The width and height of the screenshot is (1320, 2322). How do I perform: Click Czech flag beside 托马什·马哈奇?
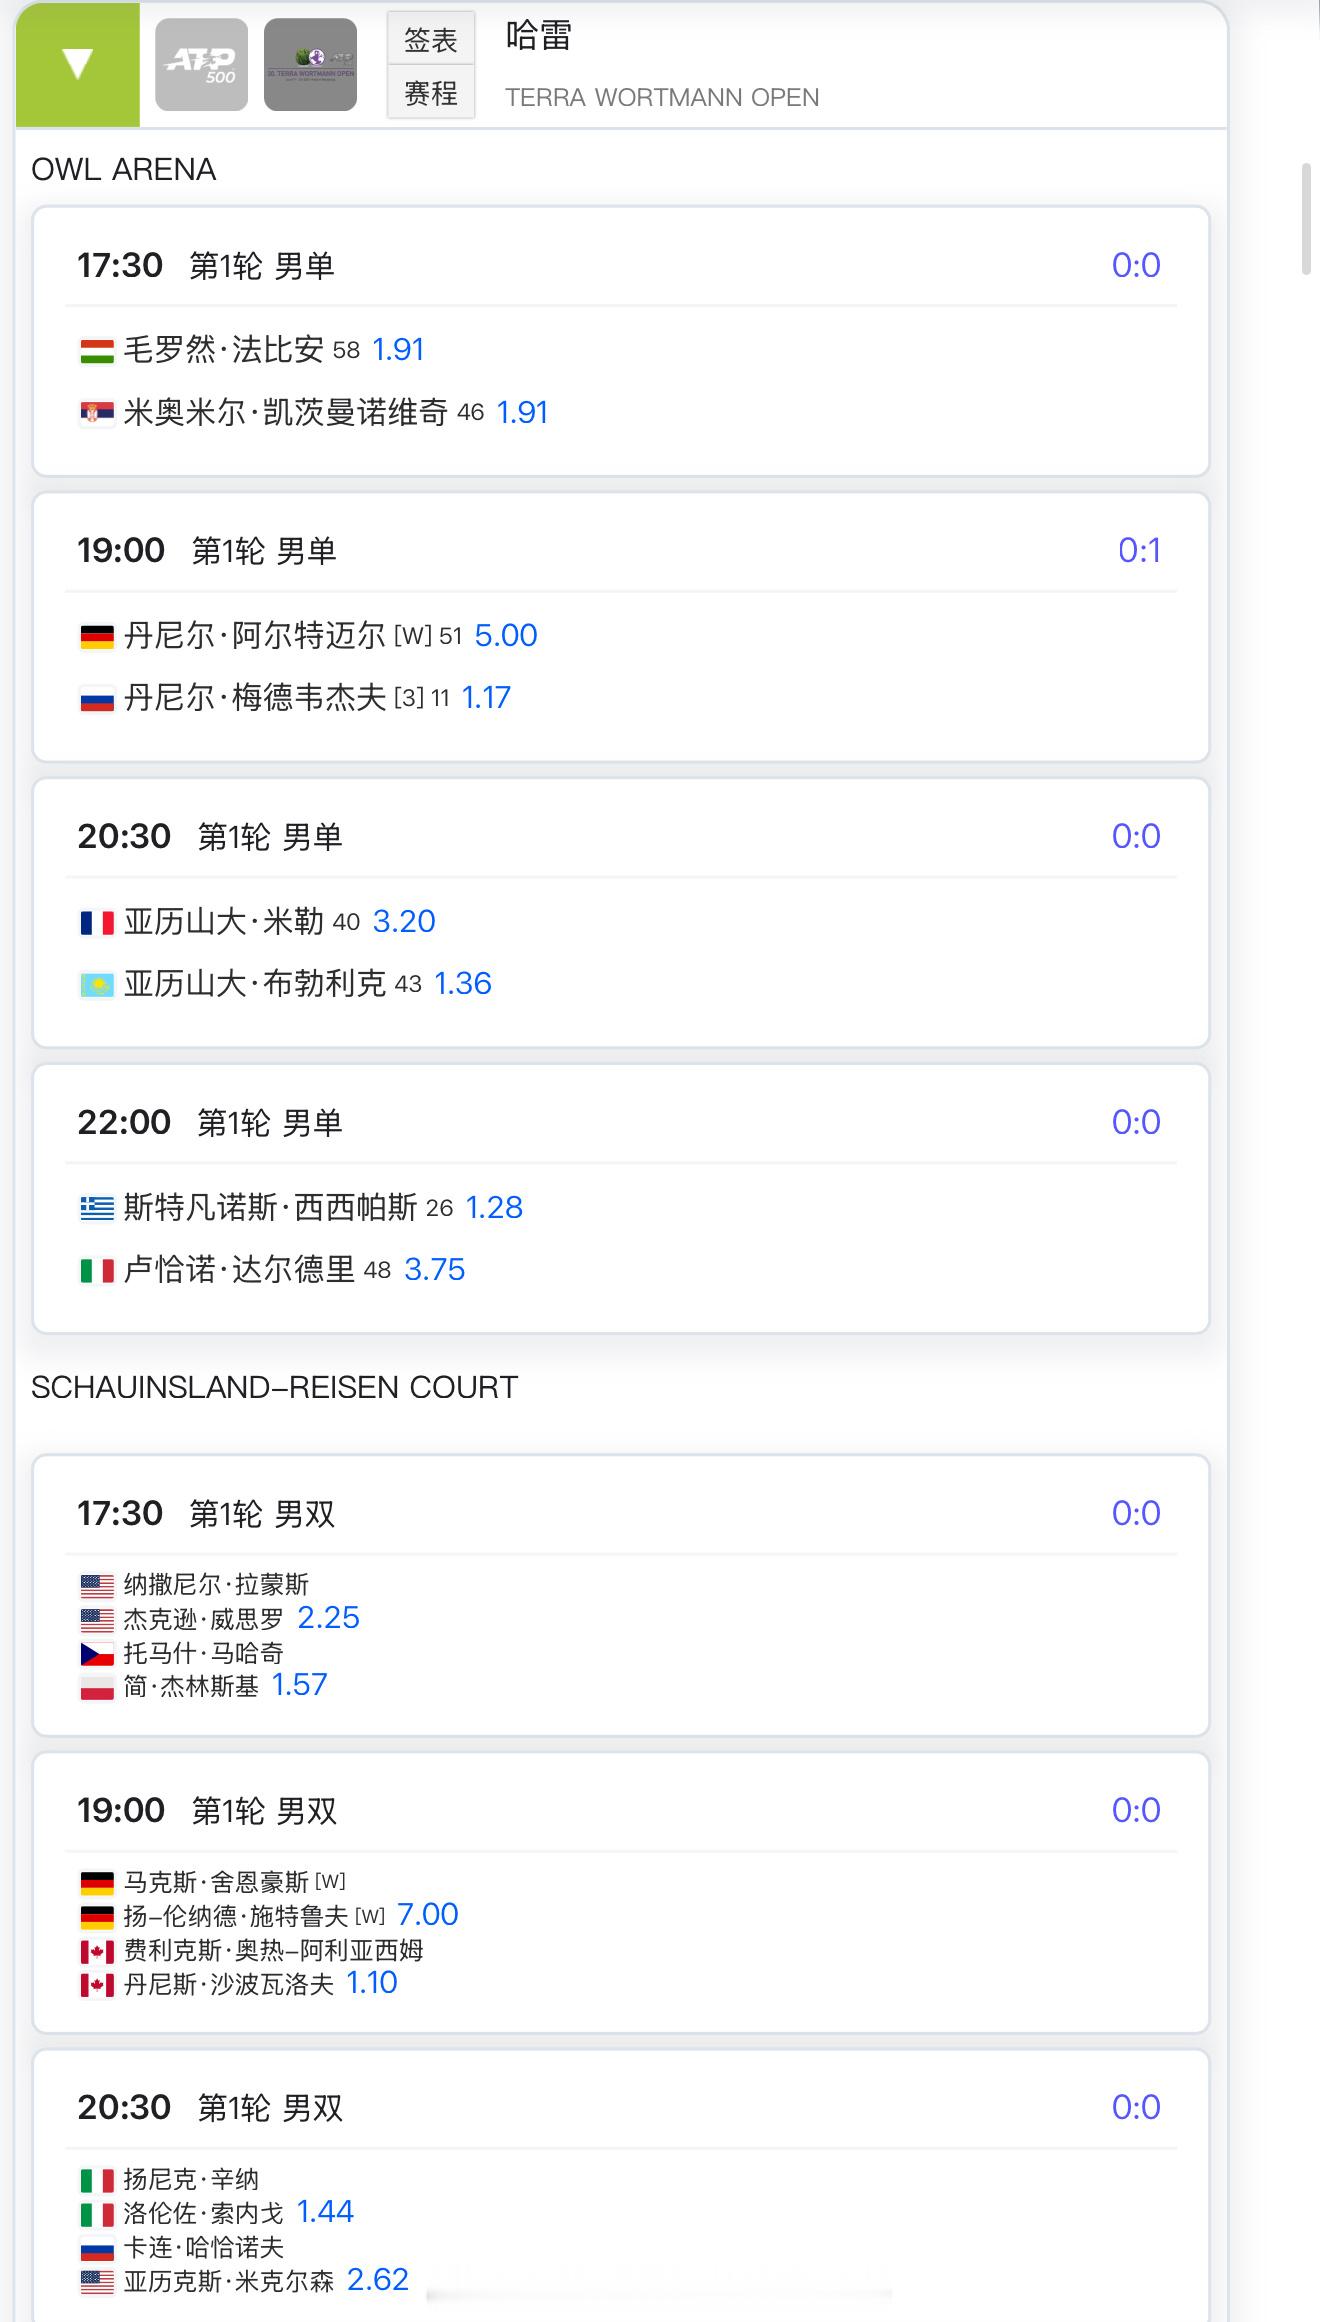coord(97,1655)
